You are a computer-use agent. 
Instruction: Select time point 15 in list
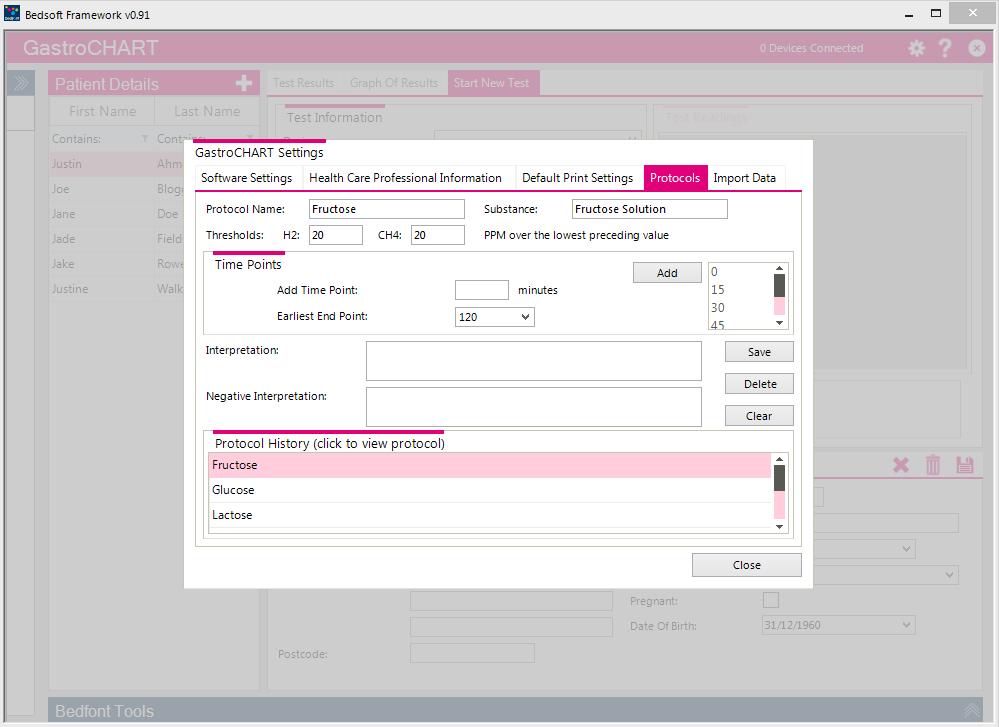tap(740, 289)
